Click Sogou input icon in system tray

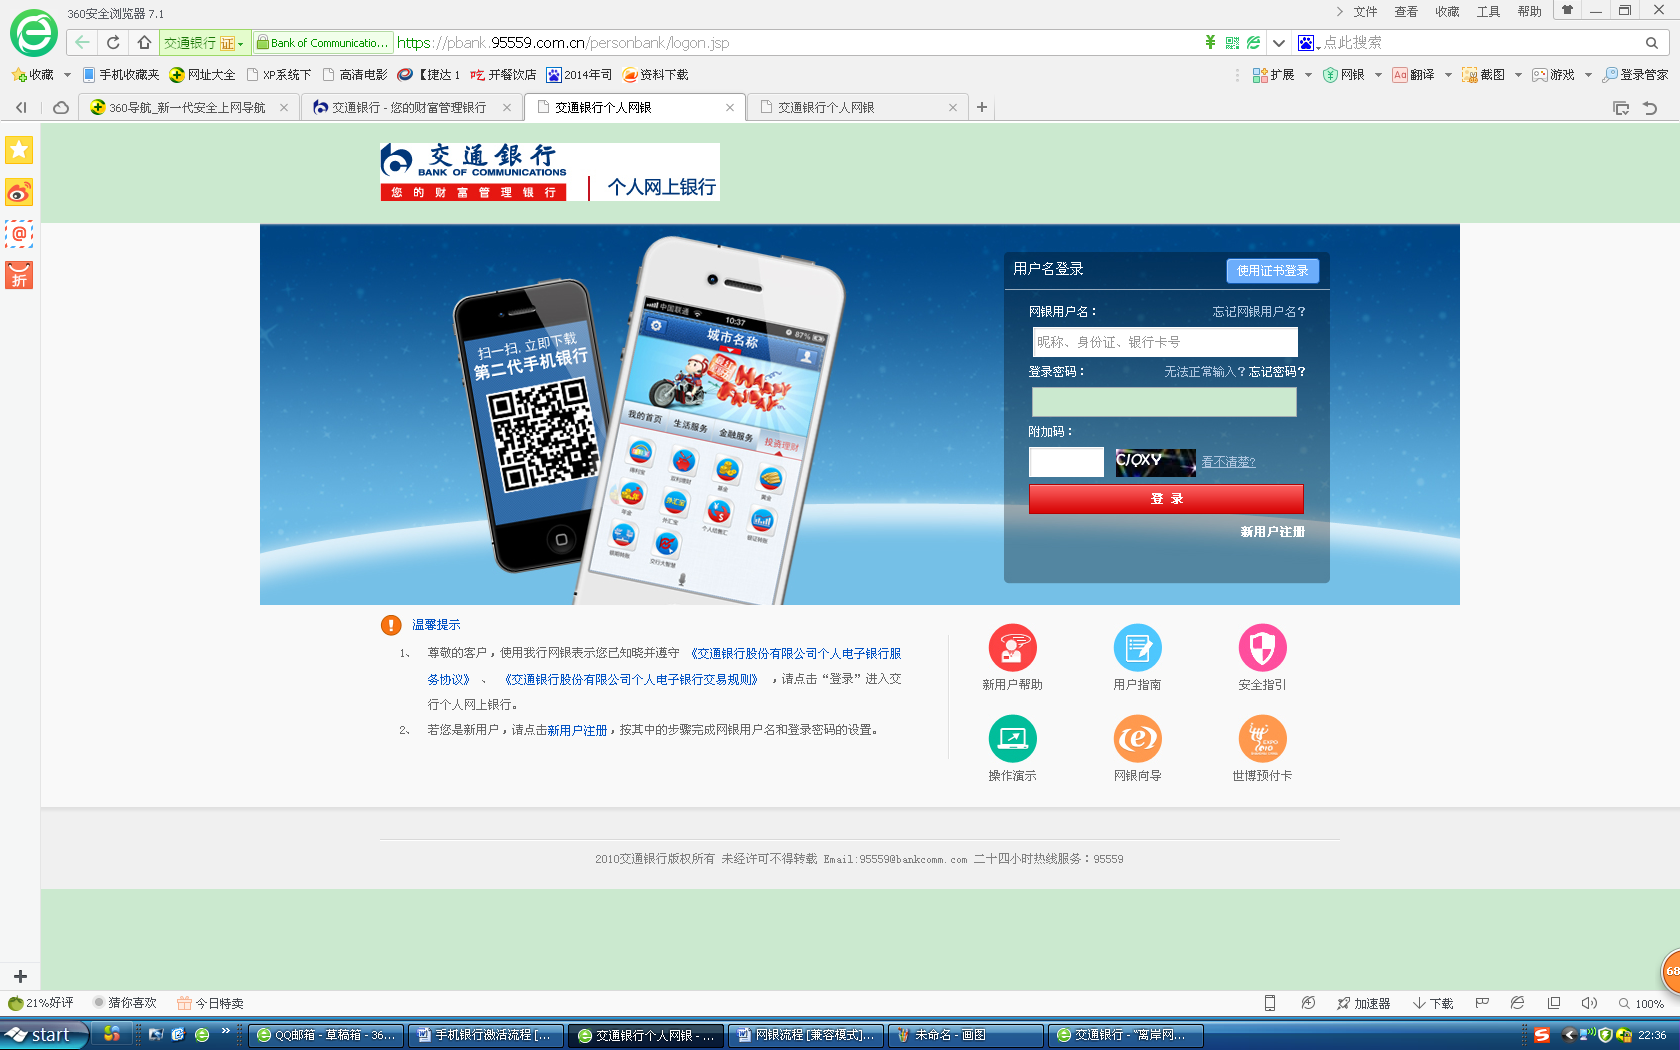1541,1035
